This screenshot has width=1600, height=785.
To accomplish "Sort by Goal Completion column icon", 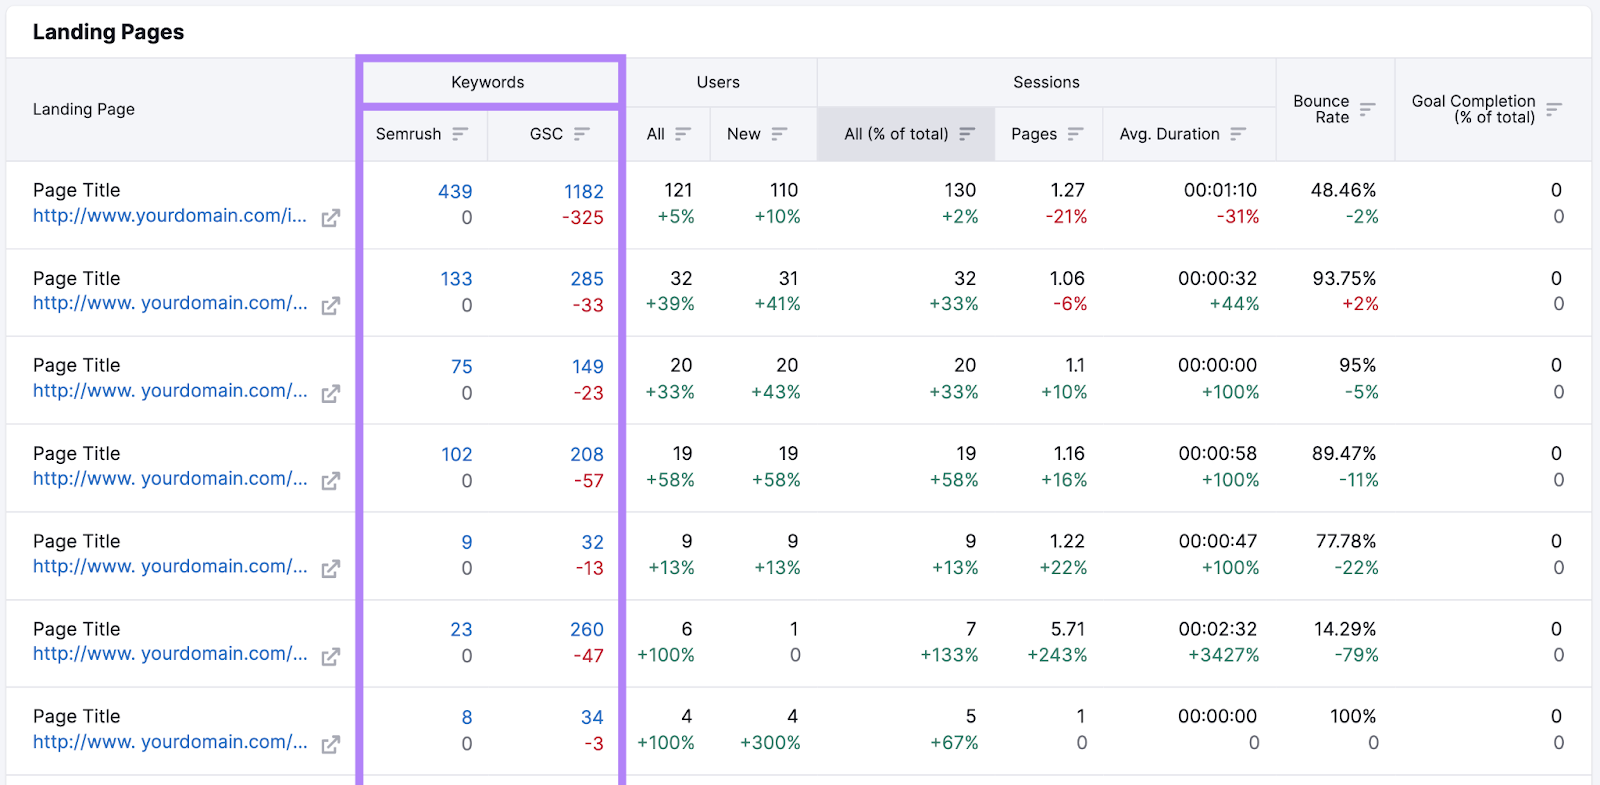I will tap(1553, 109).
